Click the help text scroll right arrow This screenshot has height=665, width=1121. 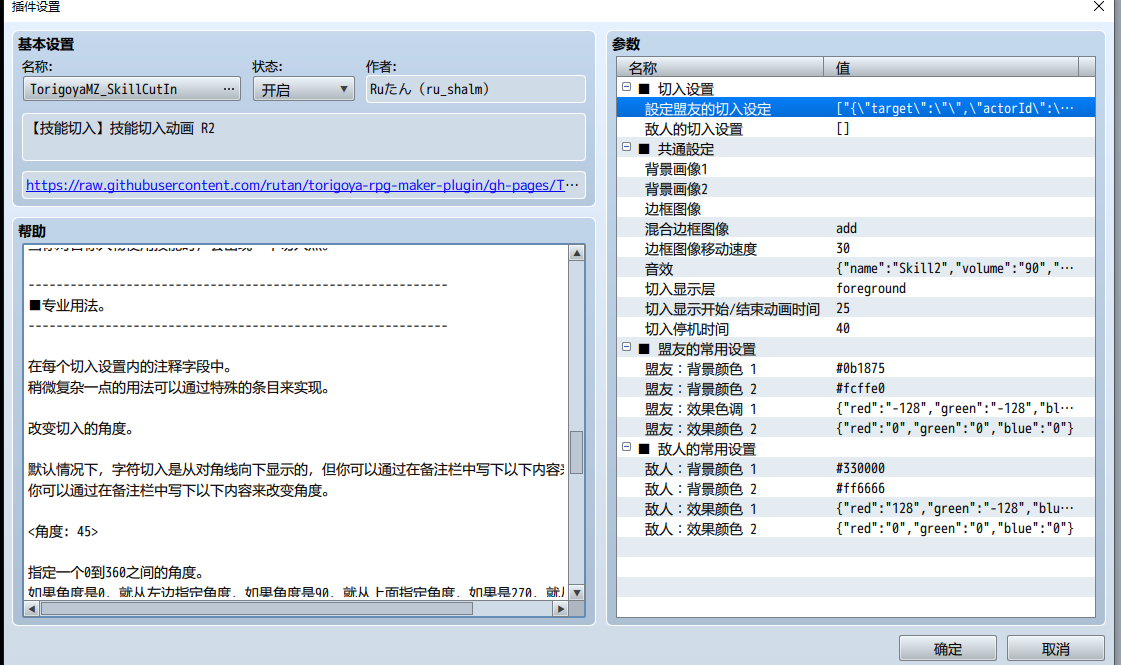(560, 609)
